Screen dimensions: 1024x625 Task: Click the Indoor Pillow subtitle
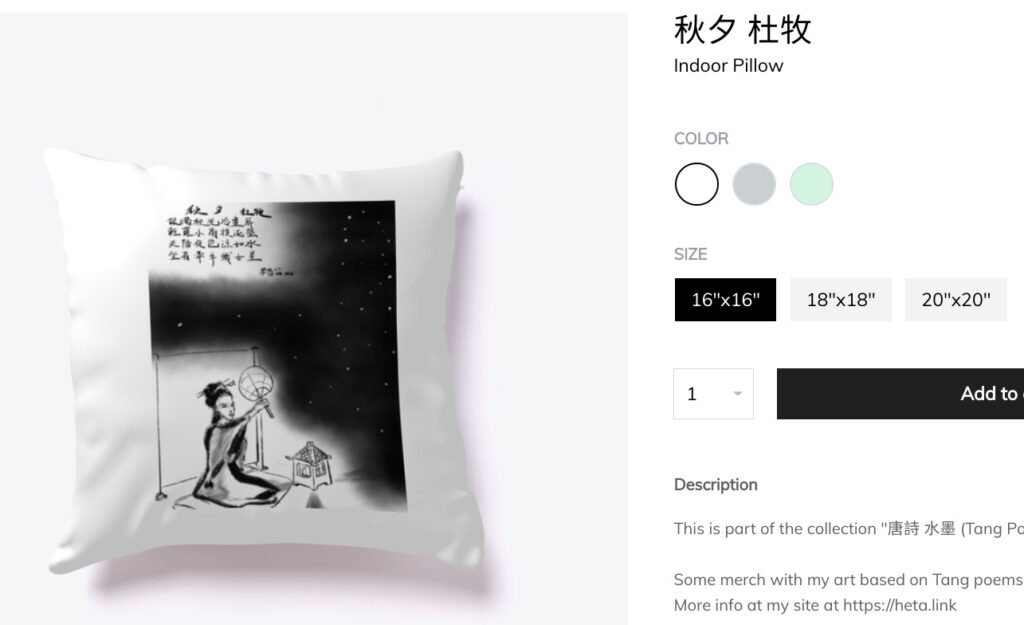tap(728, 65)
